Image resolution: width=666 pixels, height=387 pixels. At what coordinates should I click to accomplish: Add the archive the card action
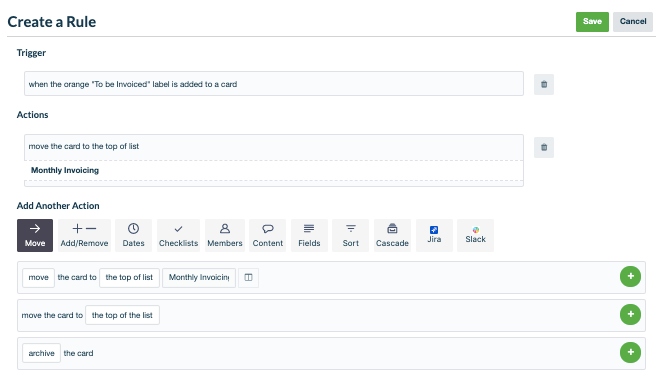(630, 353)
